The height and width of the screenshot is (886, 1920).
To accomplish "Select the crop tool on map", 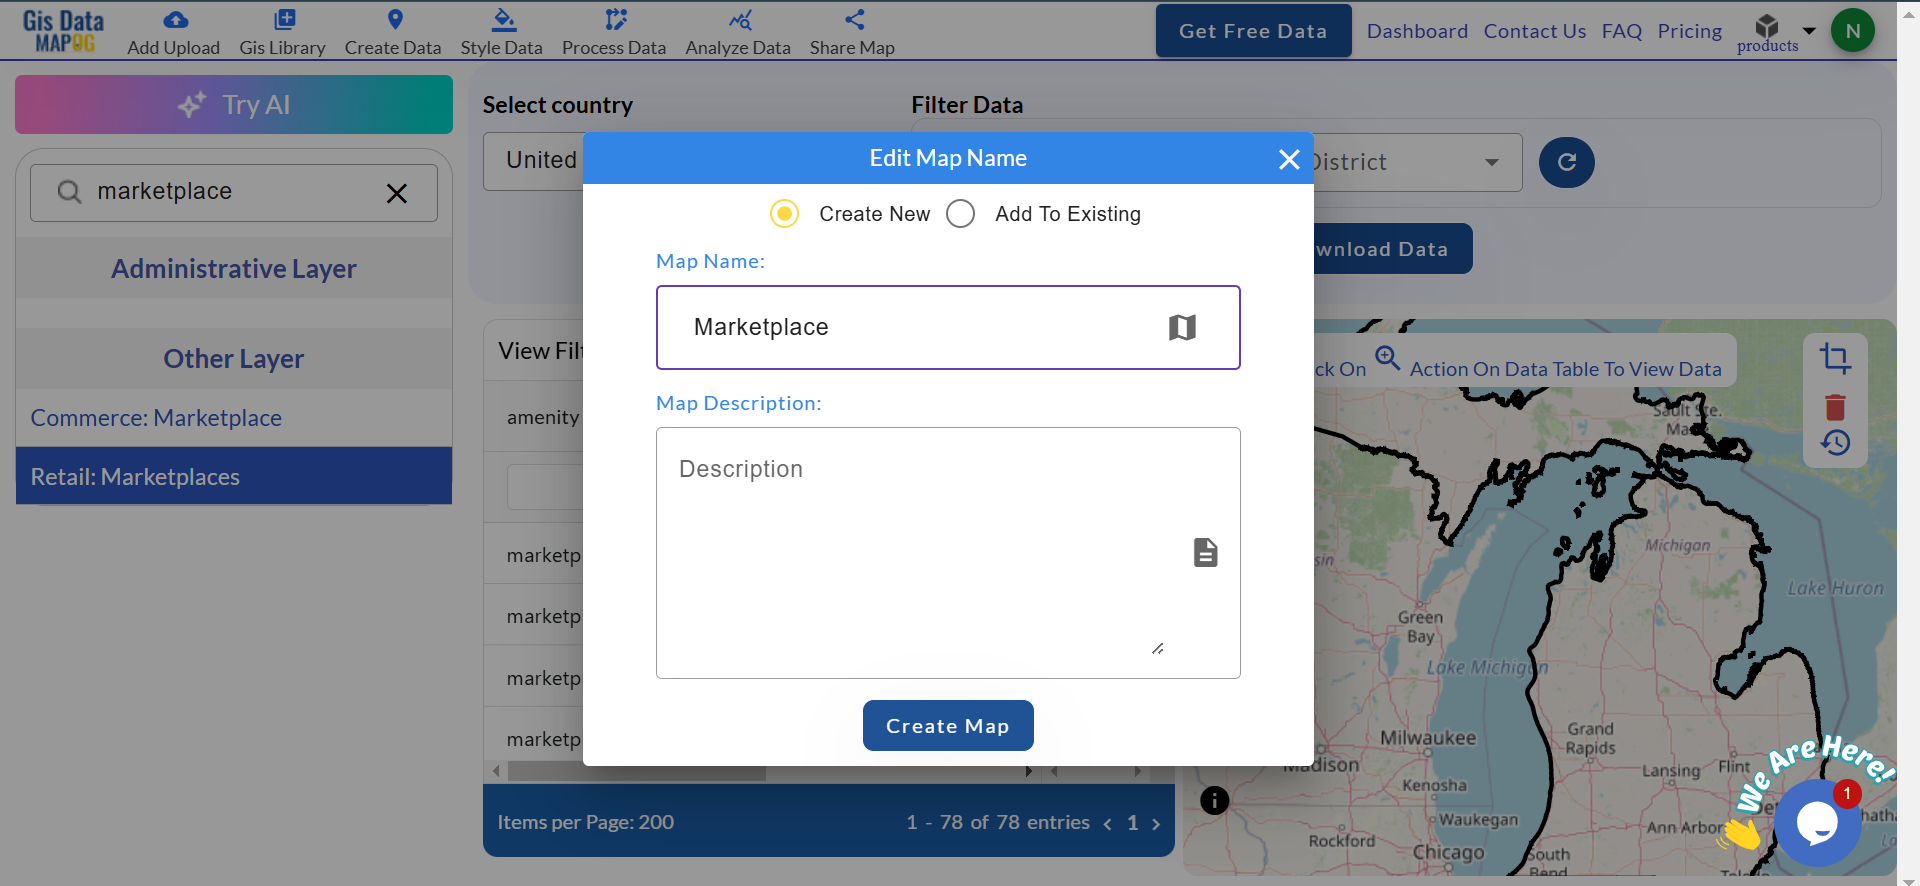I will coord(1835,358).
